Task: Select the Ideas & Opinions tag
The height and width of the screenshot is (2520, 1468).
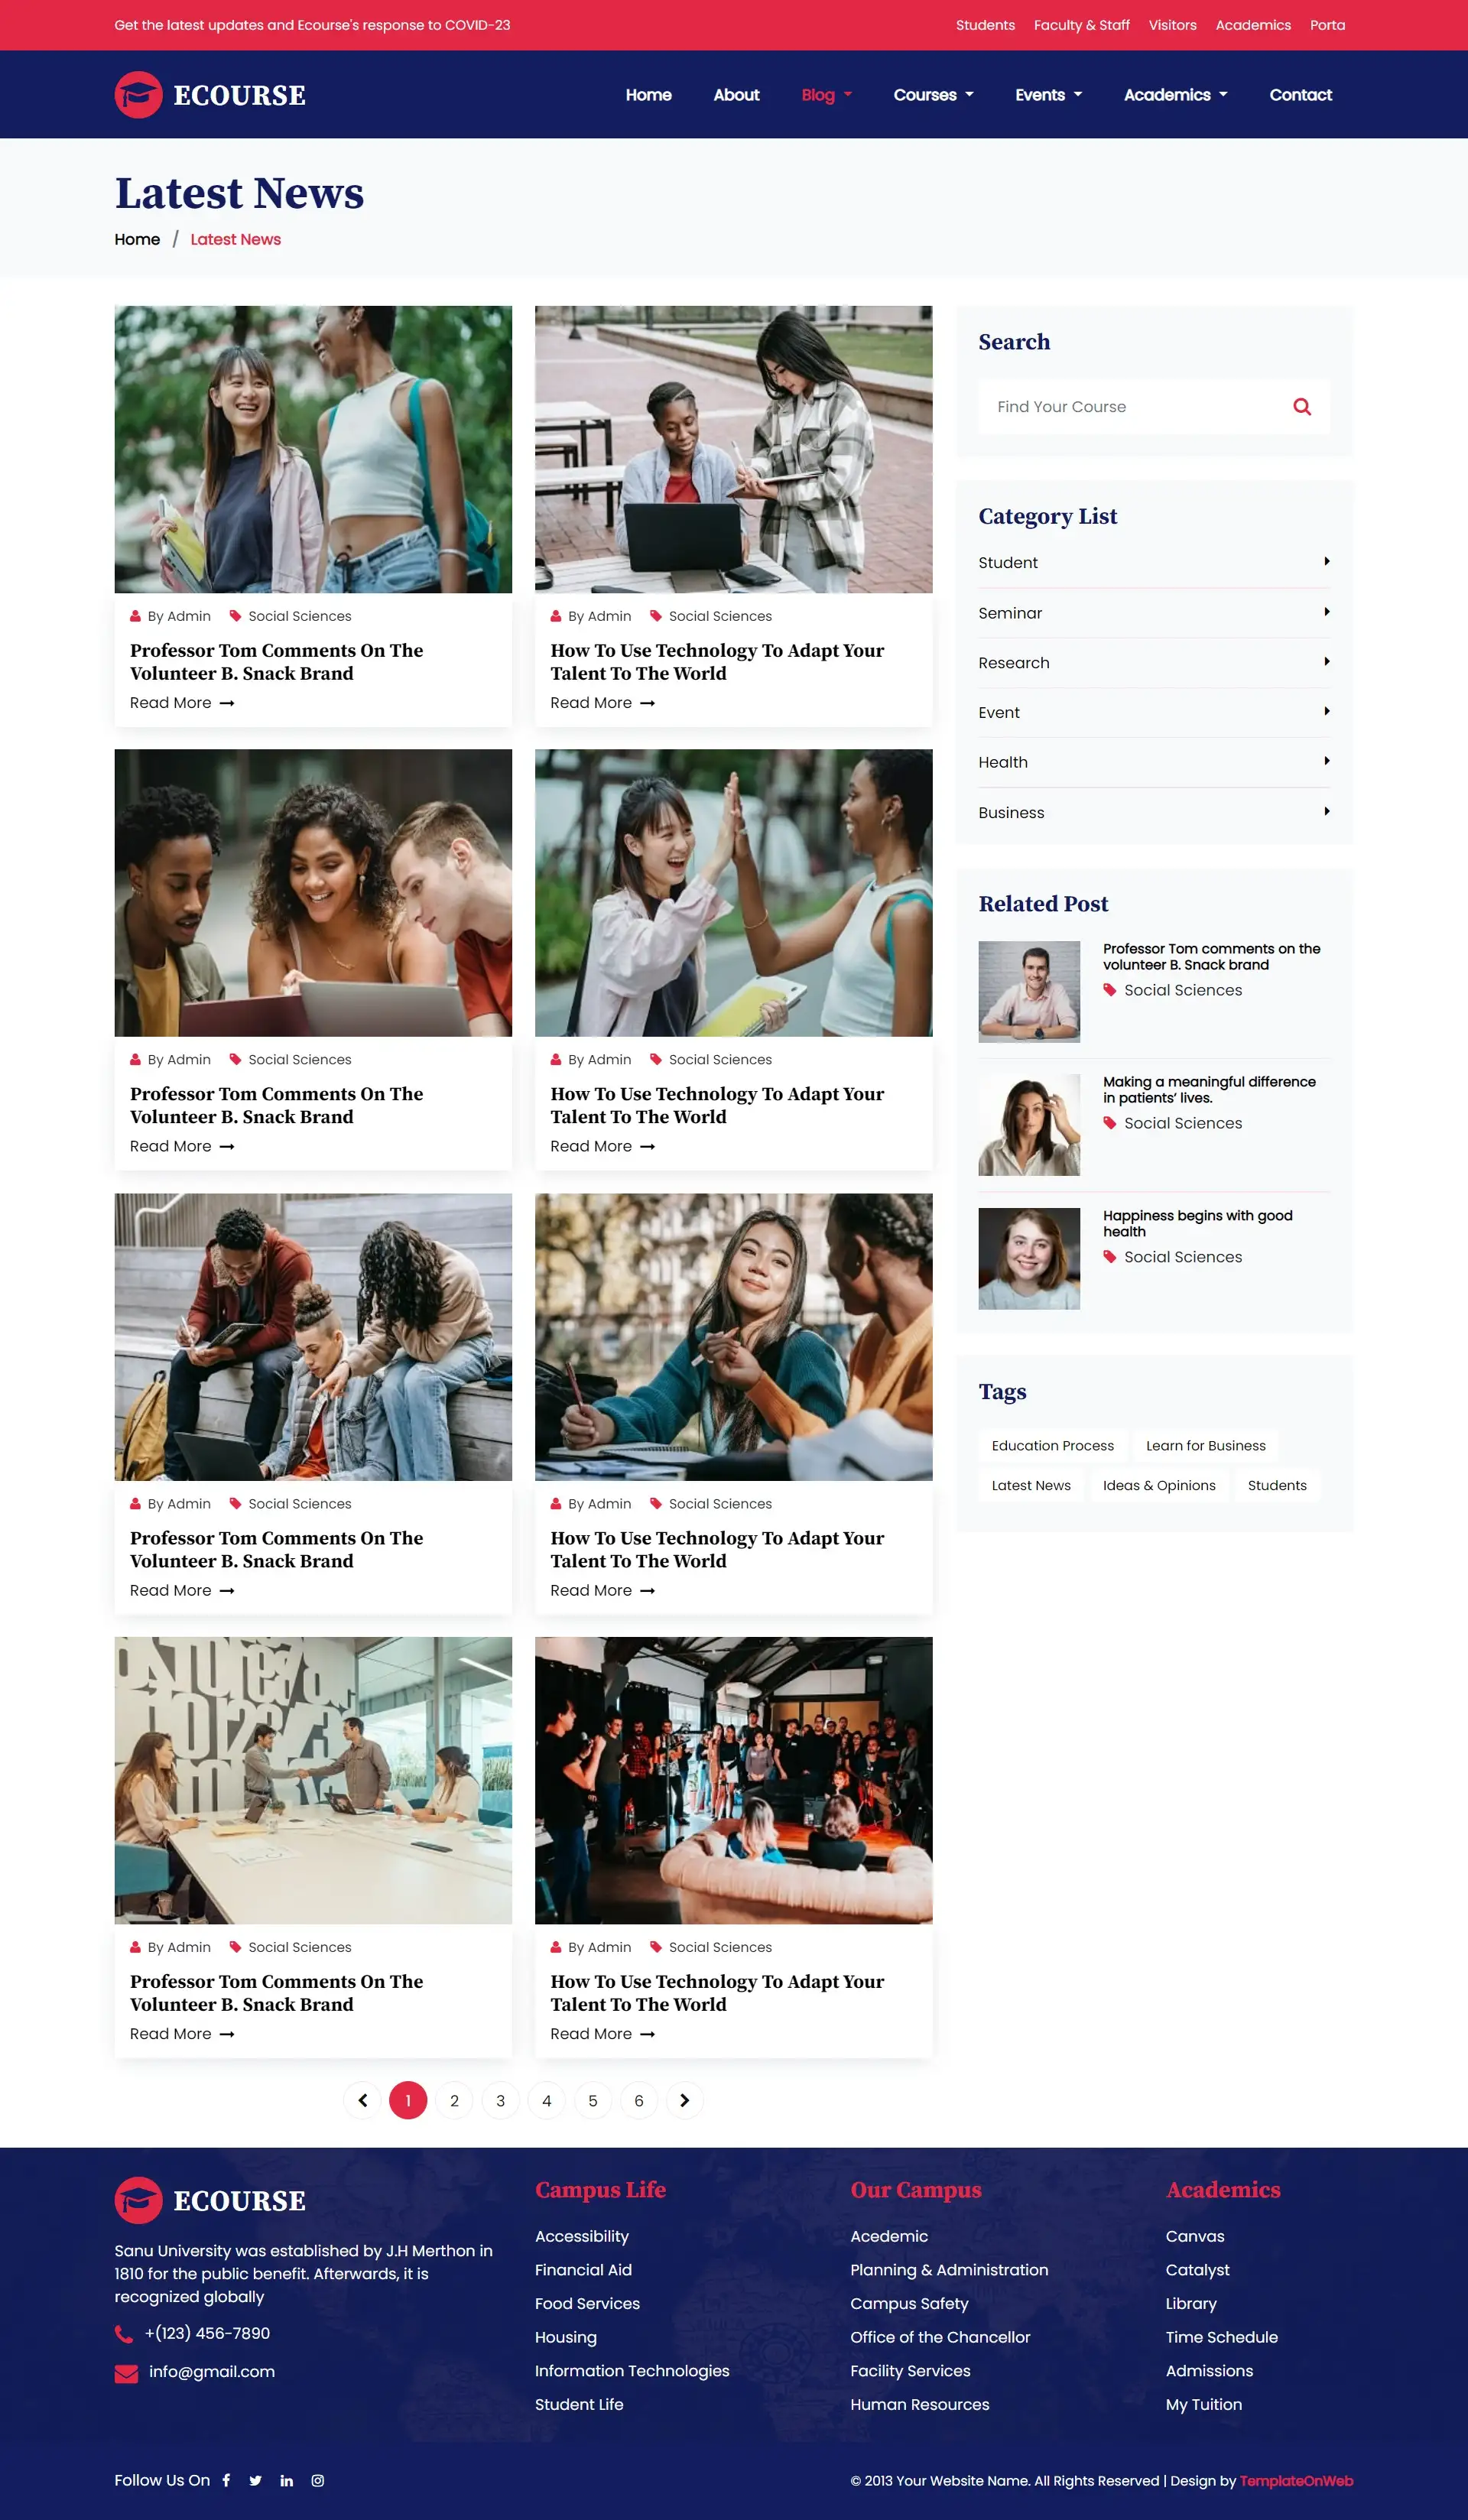Action: click(x=1158, y=1486)
